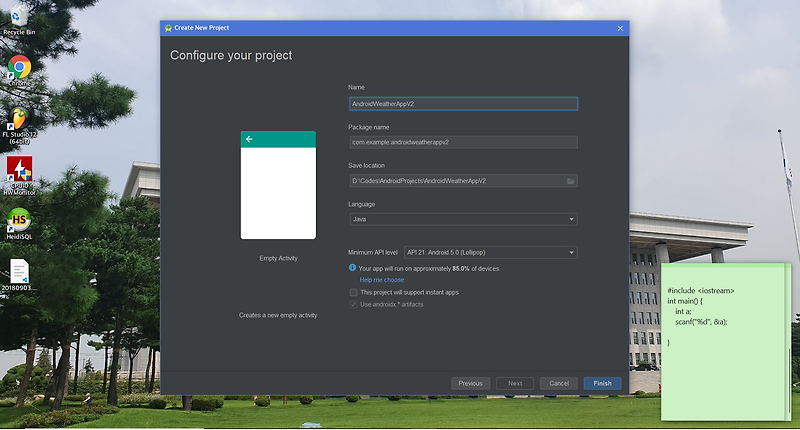Select the Empty Activity phone preview
Viewport: 800px width, 430px height.
pos(278,185)
